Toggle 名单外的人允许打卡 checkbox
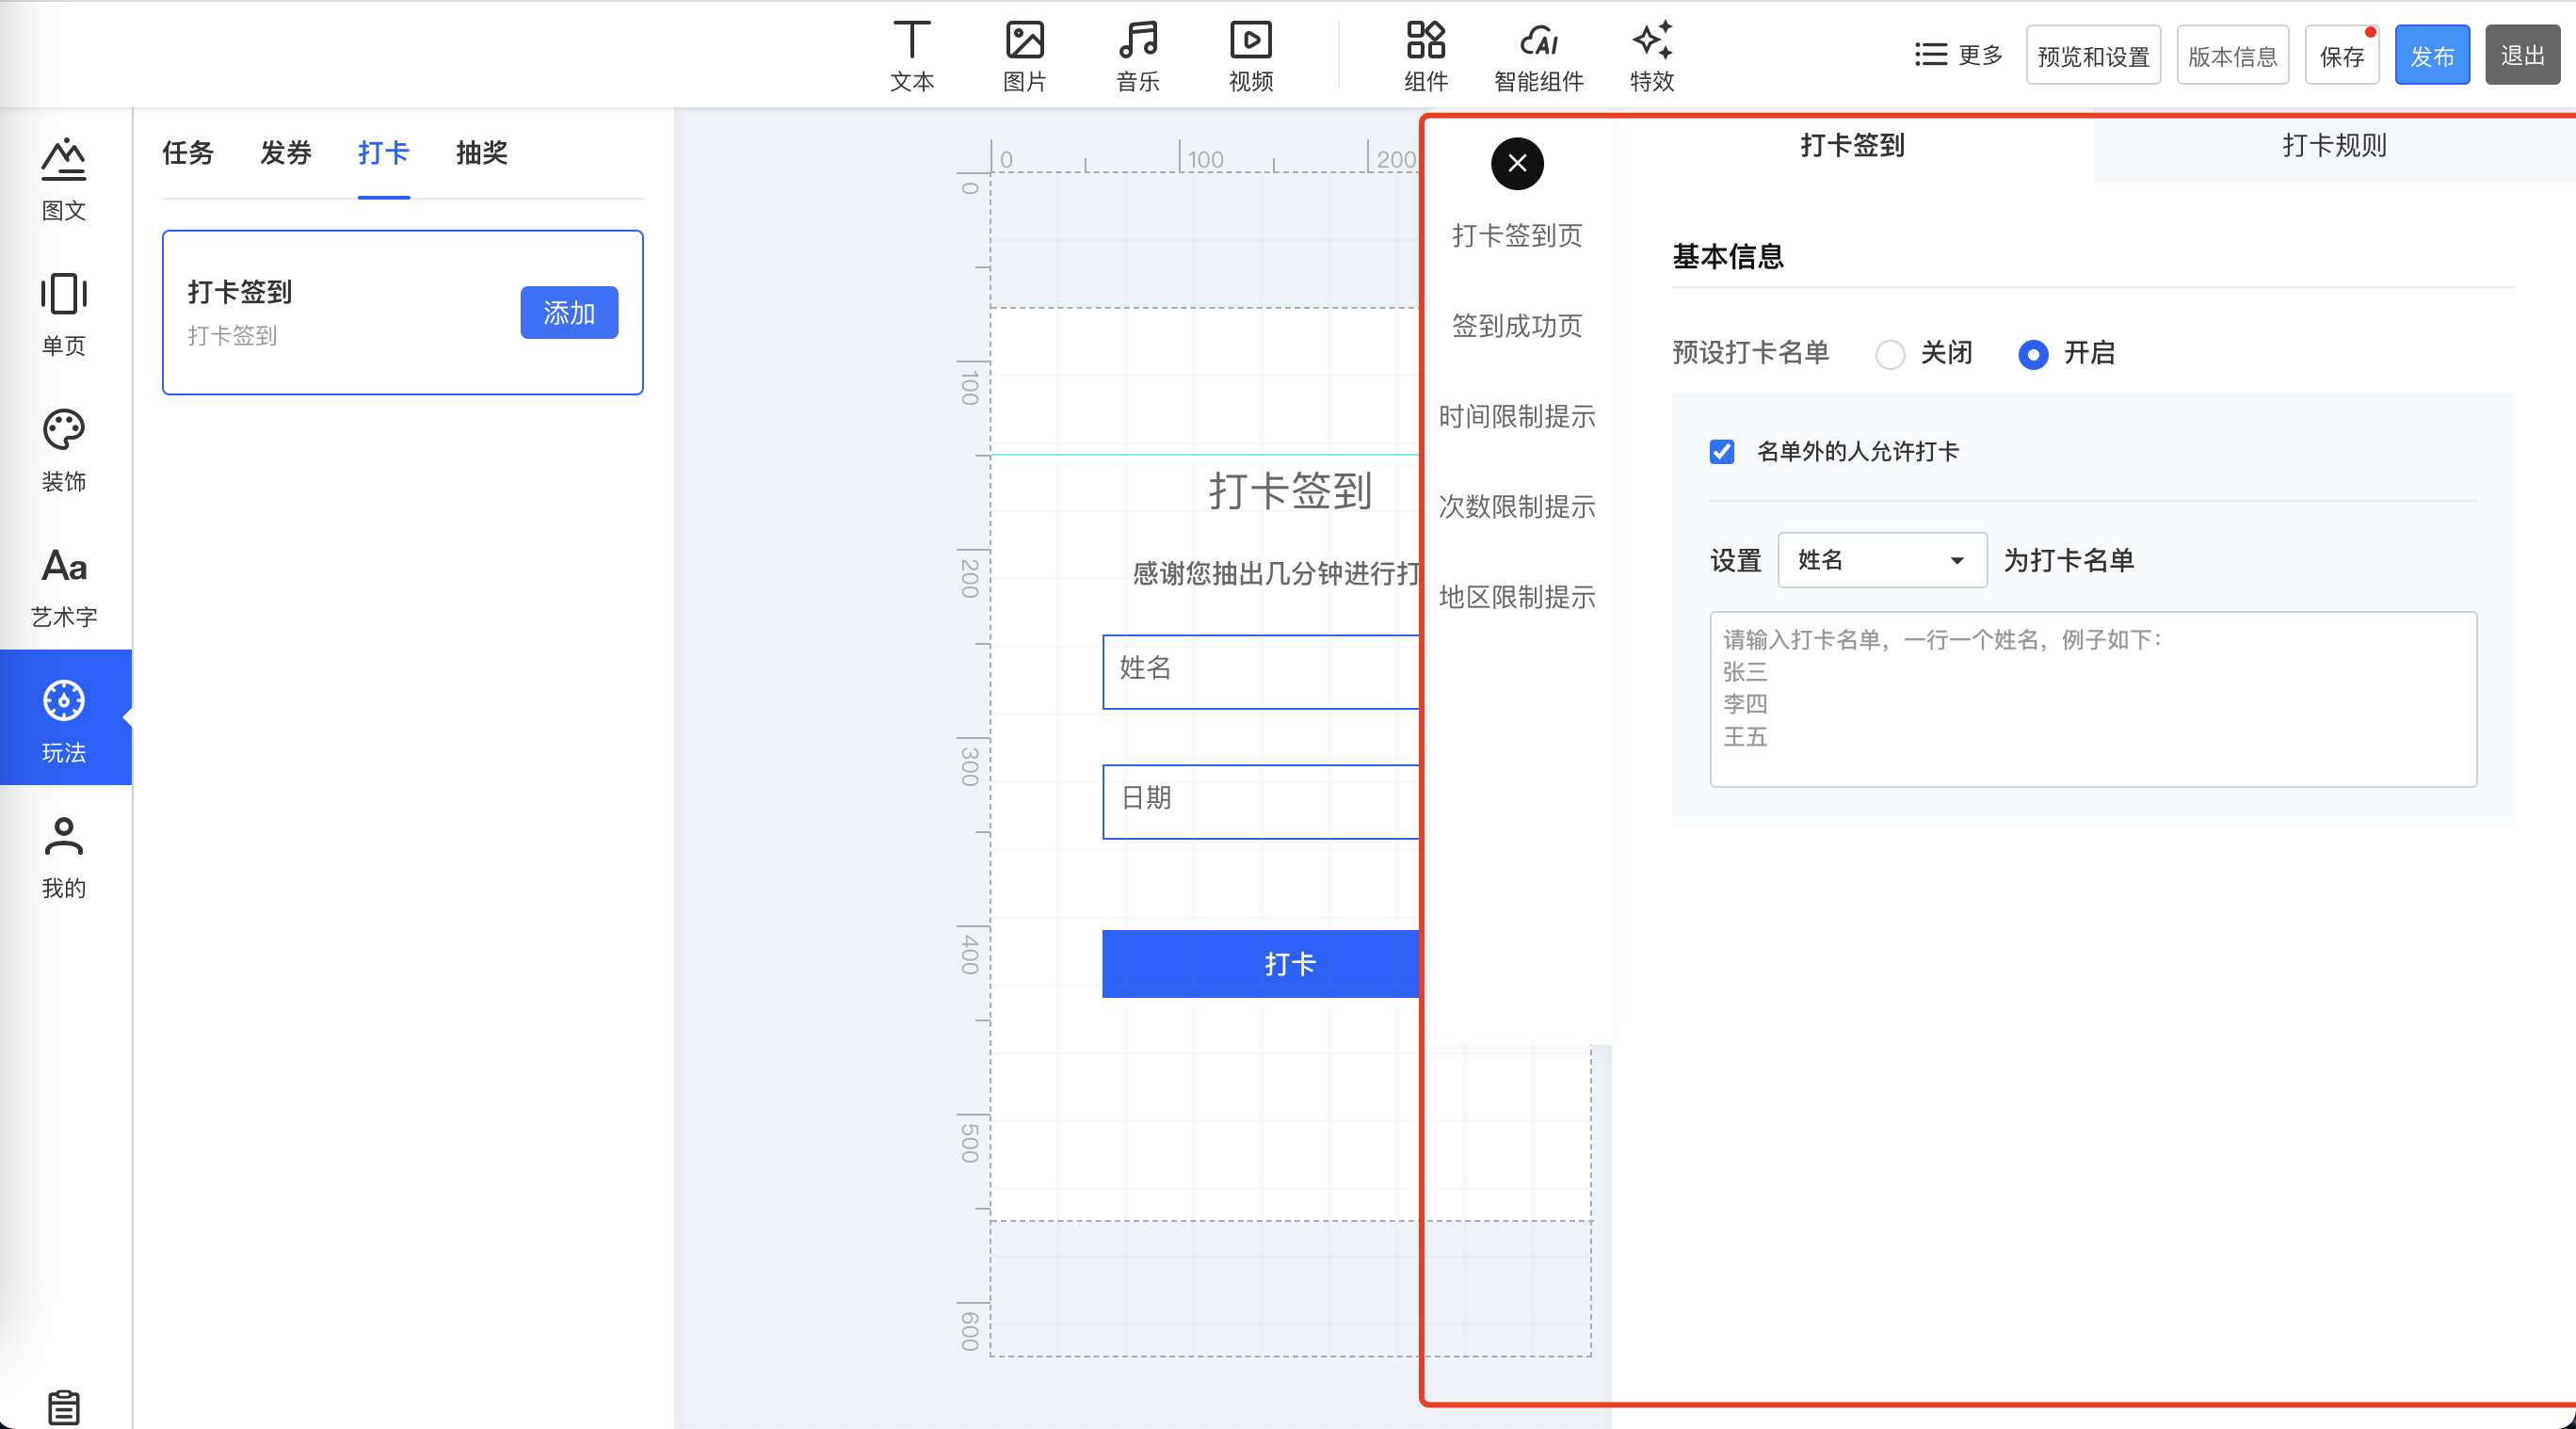2576x1429 pixels. [x=1721, y=451]
